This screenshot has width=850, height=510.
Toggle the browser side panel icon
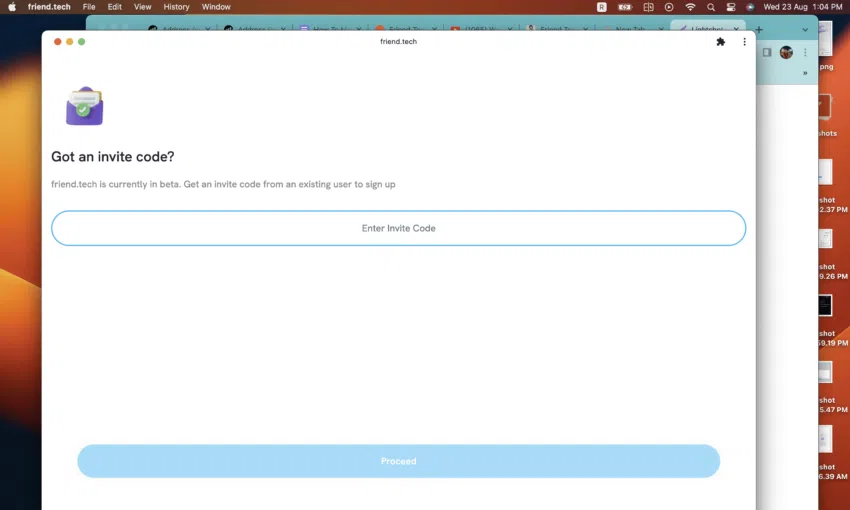(x=767, y=52)
